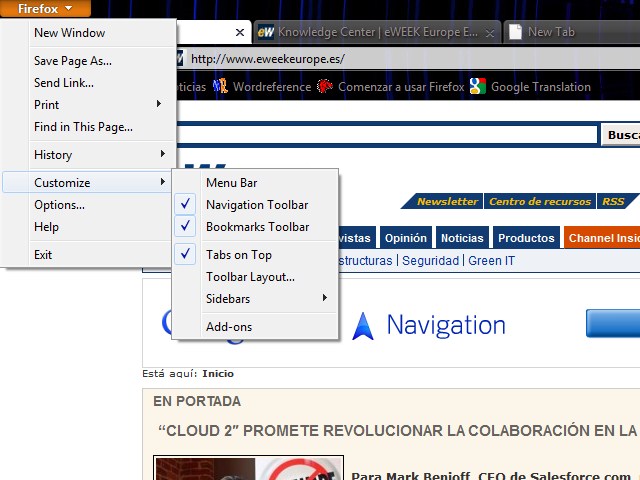Image resolution: width=640 pixels, height=480 pixels.
Task: Select Send Link... menu entry
Action: point(64,83)
